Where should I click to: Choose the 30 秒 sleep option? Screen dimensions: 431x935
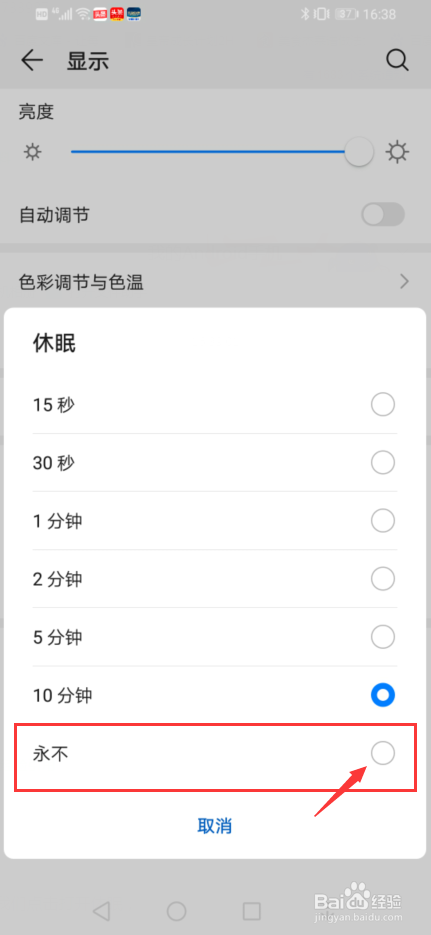tap(214, 463)
